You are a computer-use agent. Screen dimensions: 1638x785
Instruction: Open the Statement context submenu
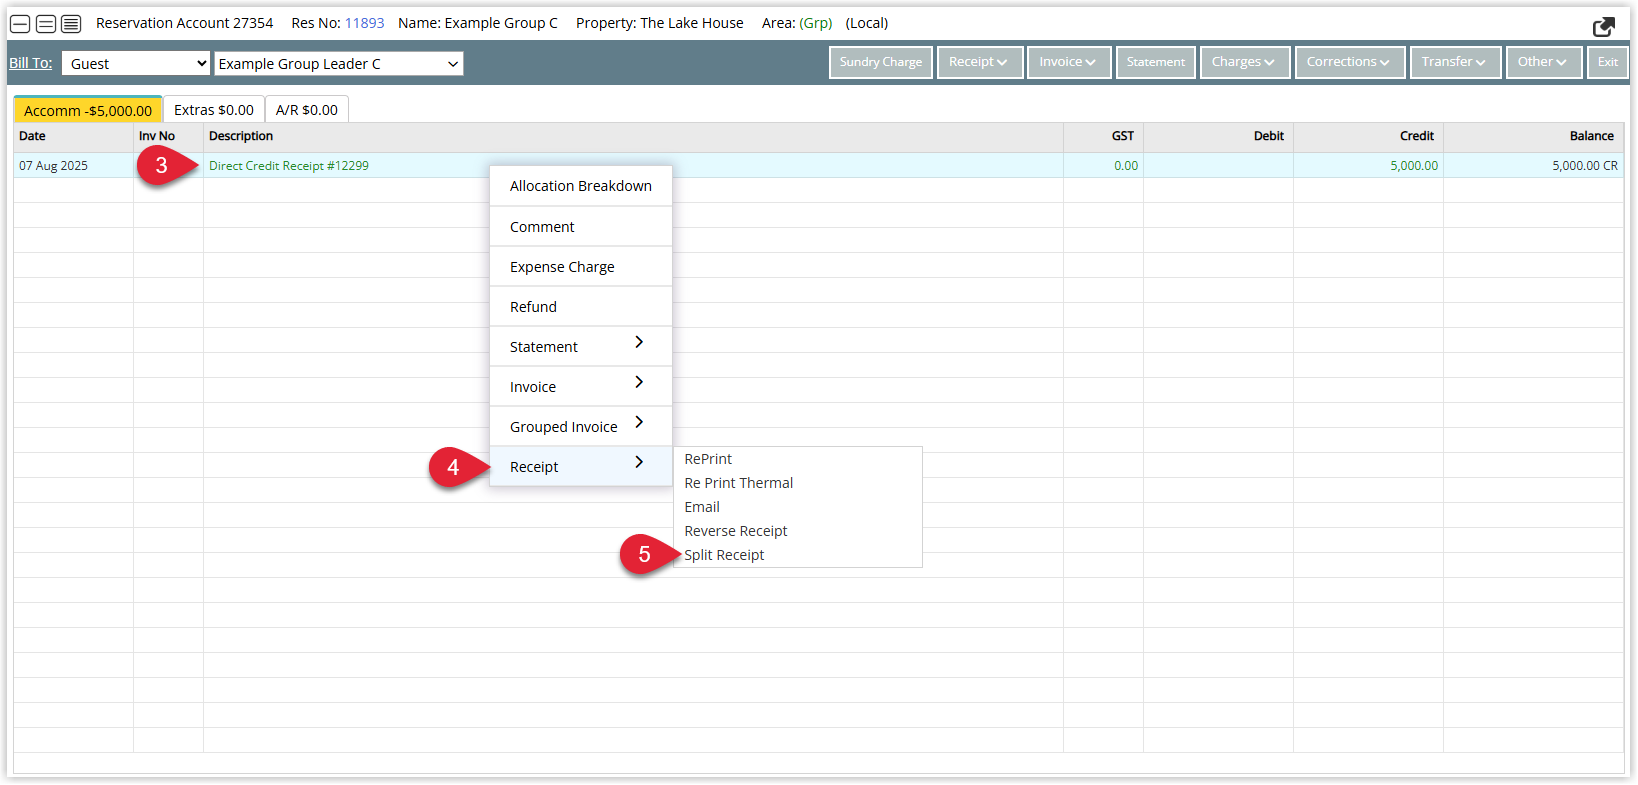(581, 347)
